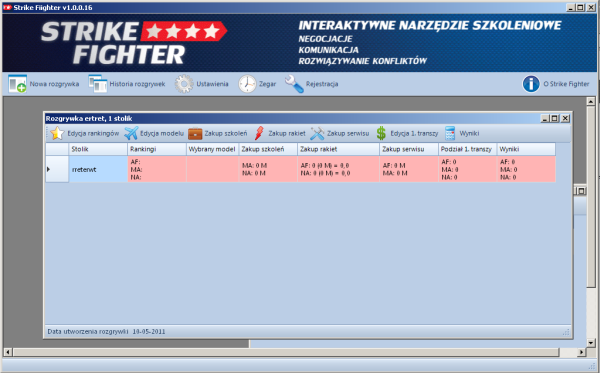
Task: Click the dollar icon for Edycja 1. transzy
Action: pos(381,133)
